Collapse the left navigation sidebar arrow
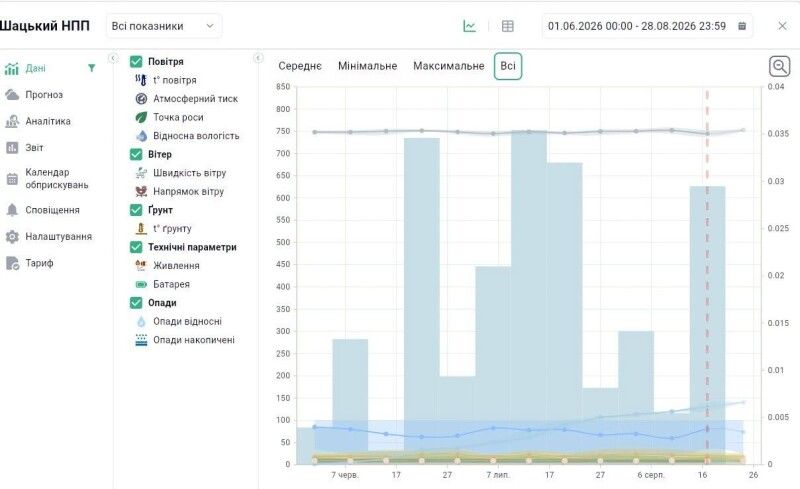This screenshot has width=800, height=489. (x=113, y=58)
